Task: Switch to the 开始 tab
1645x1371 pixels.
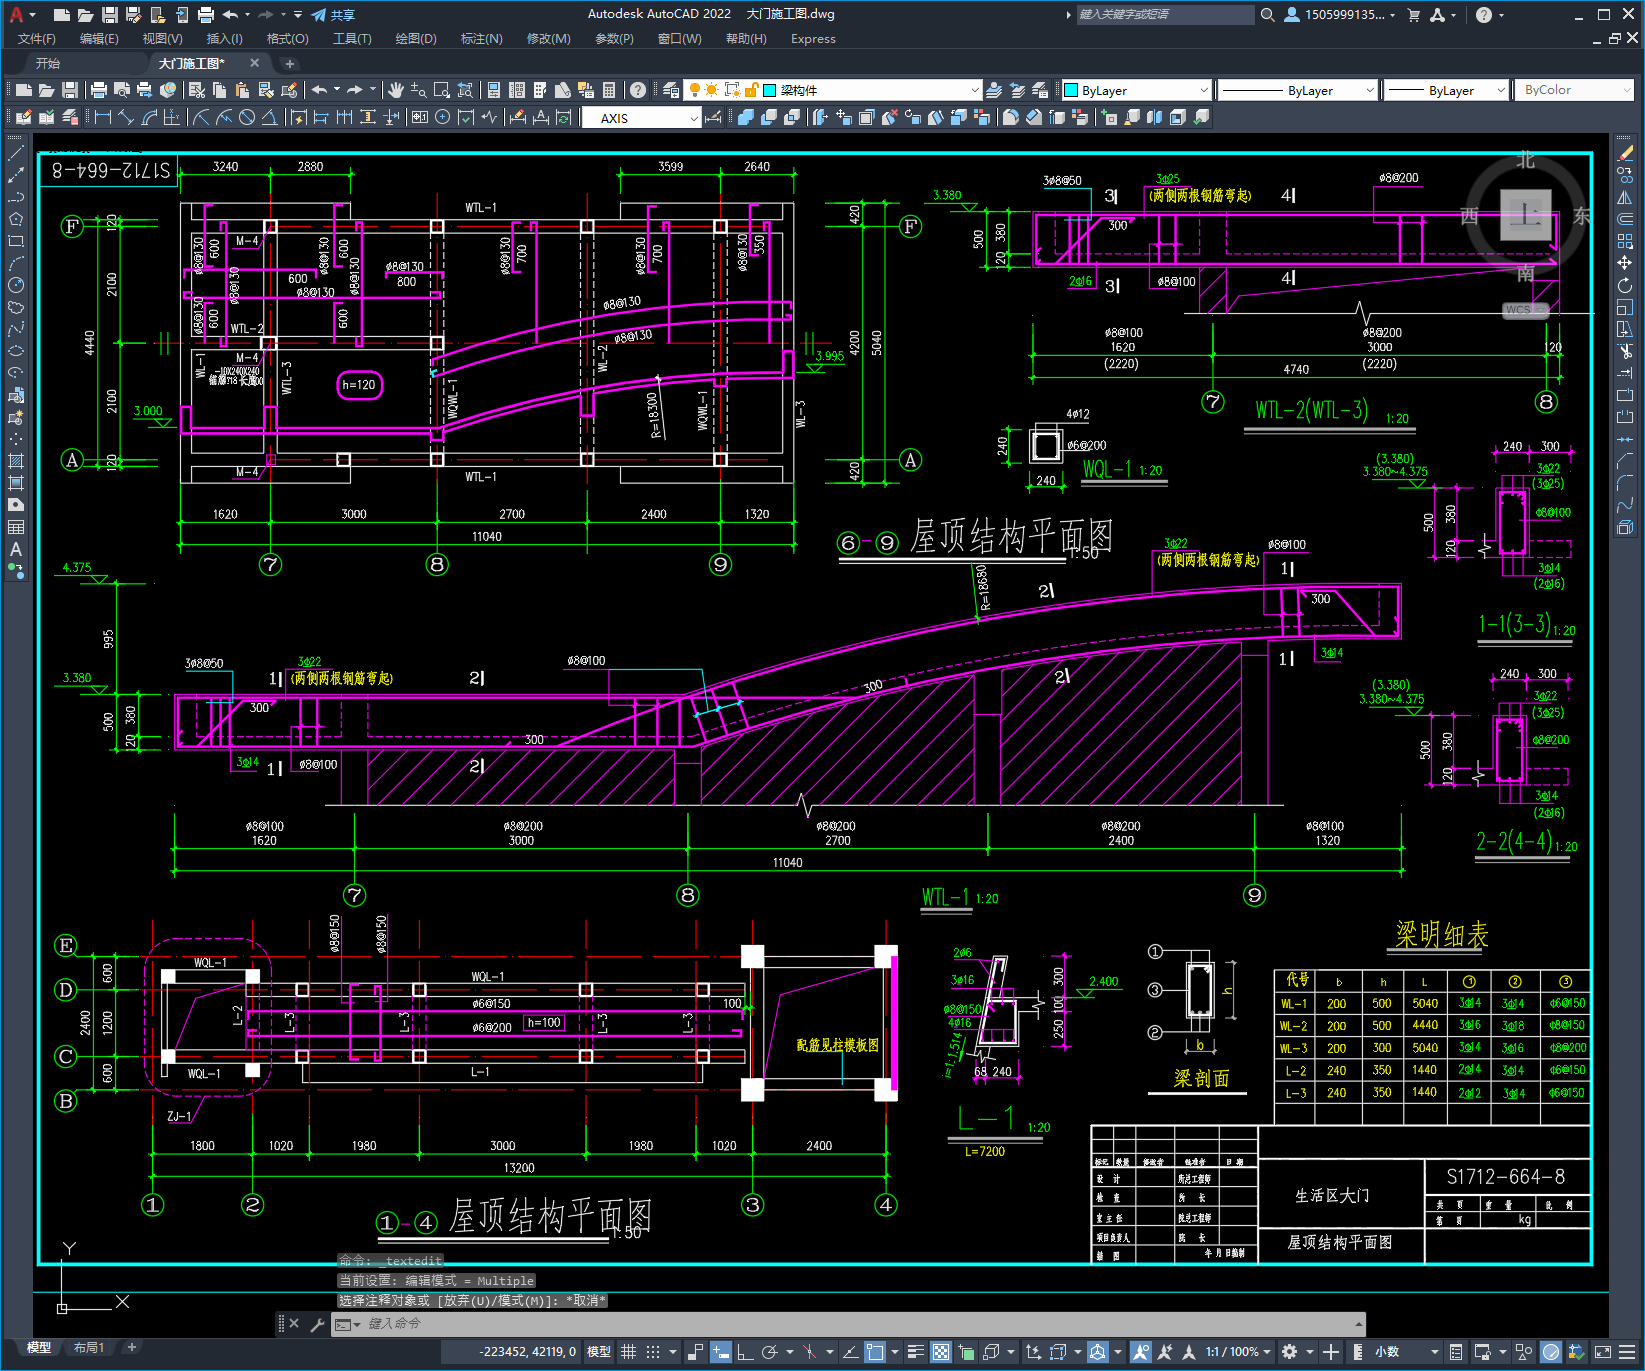Action: (48, 63)
